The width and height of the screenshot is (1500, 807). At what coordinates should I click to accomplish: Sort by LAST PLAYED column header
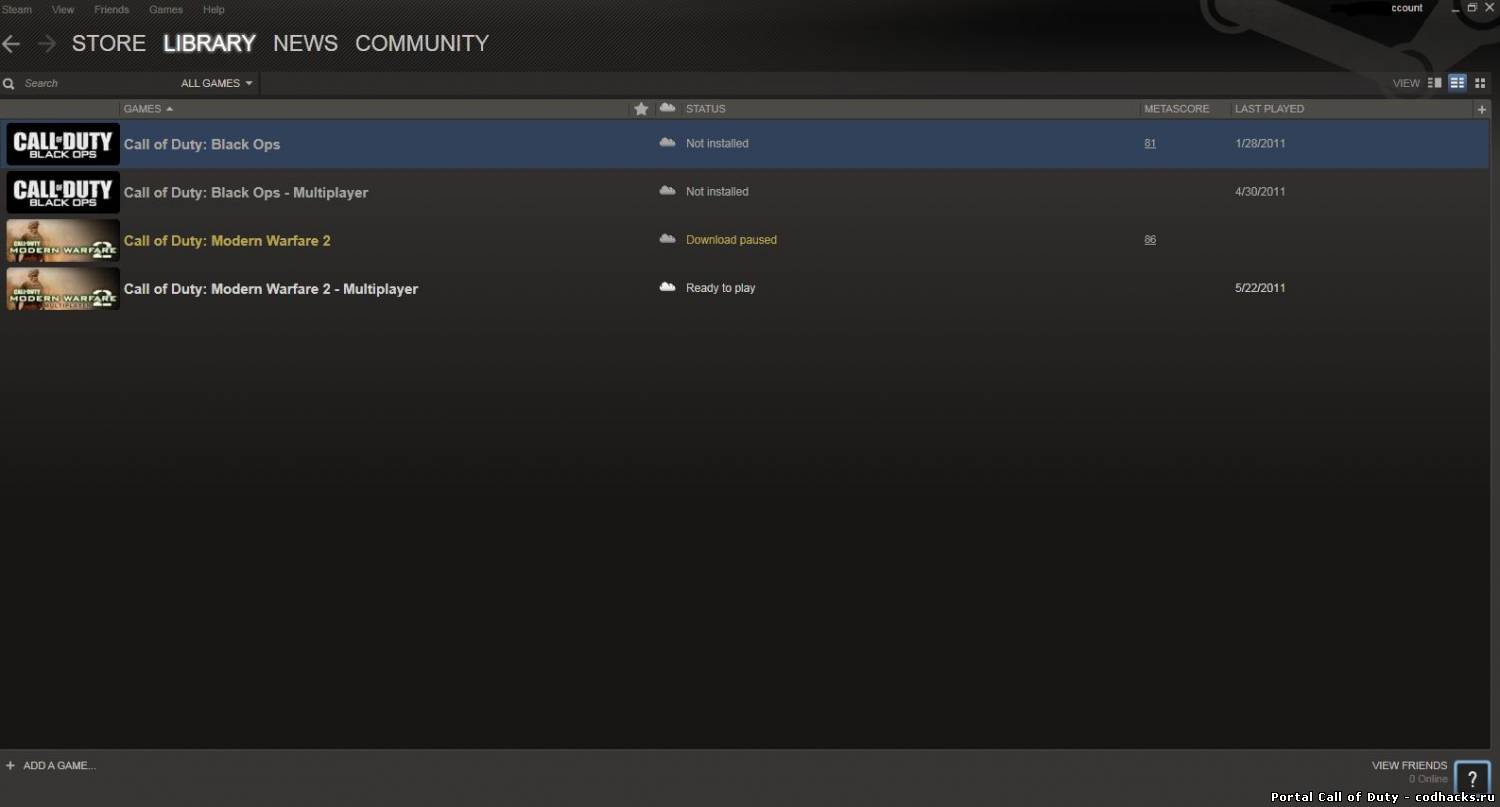pyautogui.click(x=1270, y=109)
